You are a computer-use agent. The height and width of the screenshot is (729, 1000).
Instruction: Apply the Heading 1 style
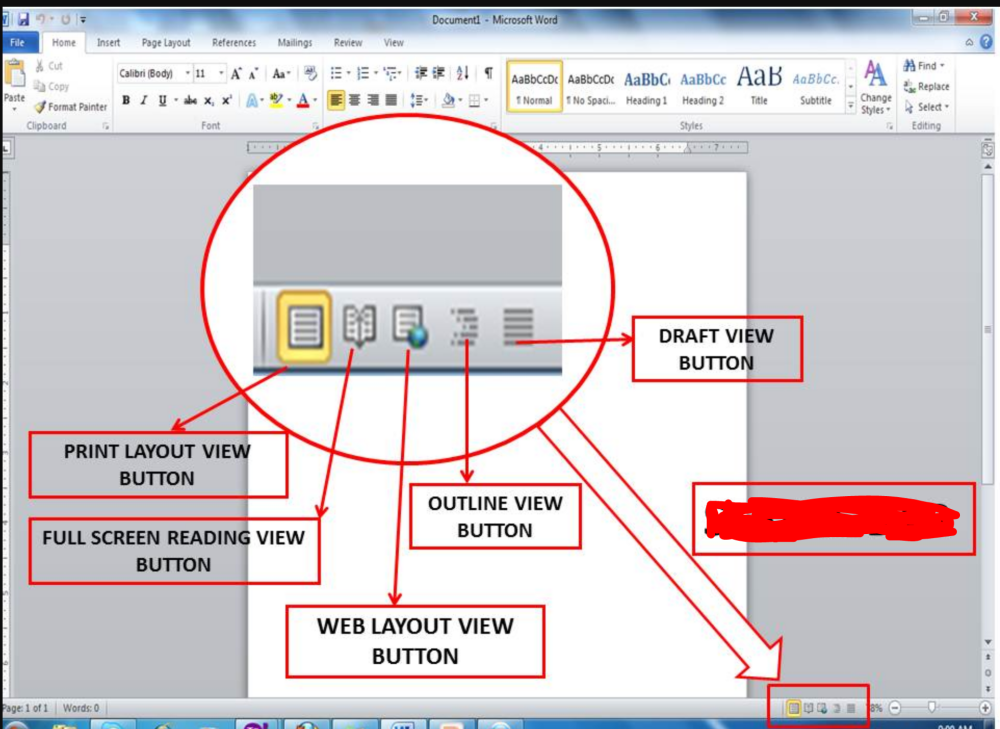pos(646,88)
